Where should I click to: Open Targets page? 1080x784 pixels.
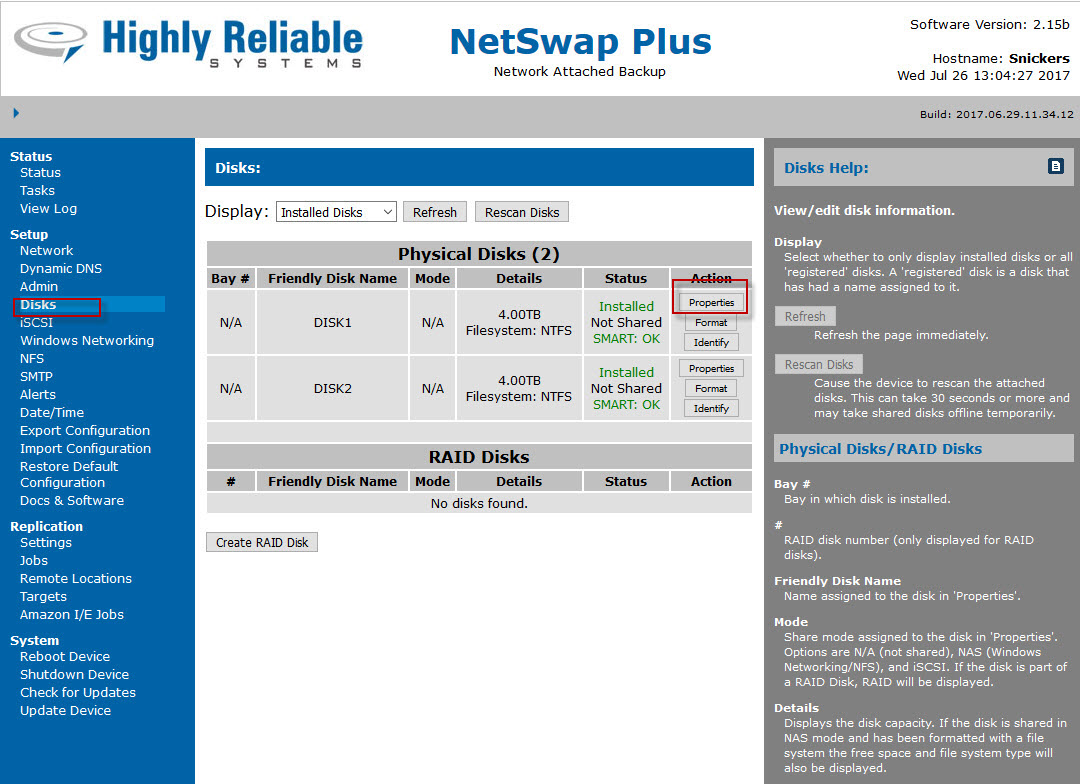pyautogui.click(x=43, y=597)
